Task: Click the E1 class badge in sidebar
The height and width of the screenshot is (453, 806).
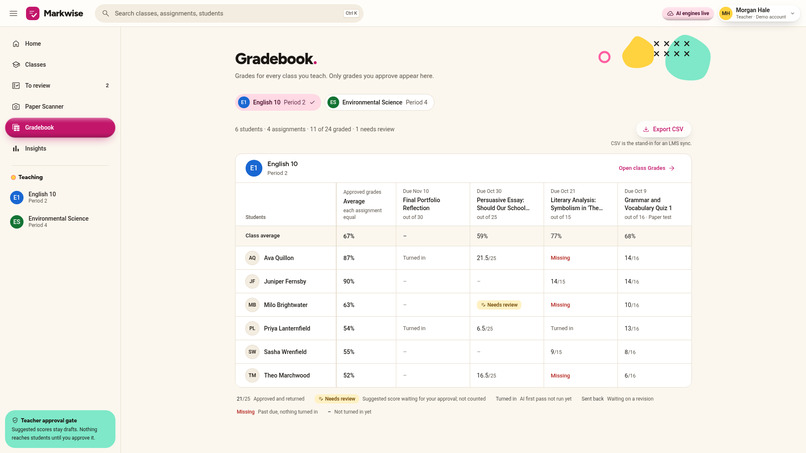Action: click(16, 197)
